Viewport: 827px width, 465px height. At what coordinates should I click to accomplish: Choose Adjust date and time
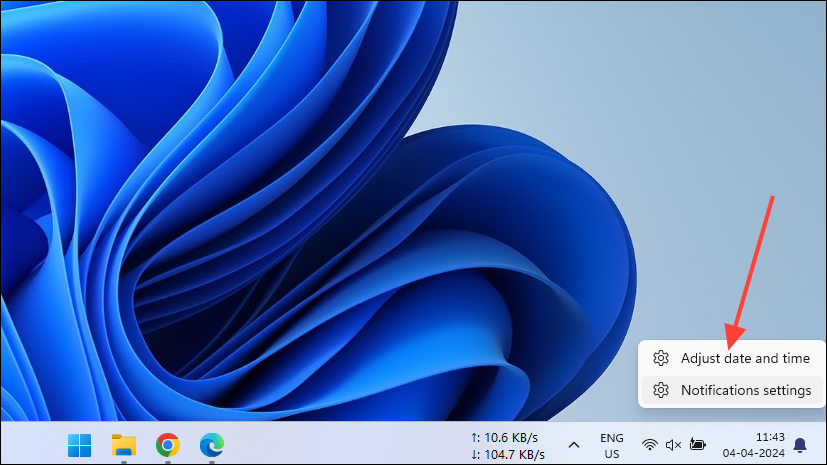coord(732,359)
